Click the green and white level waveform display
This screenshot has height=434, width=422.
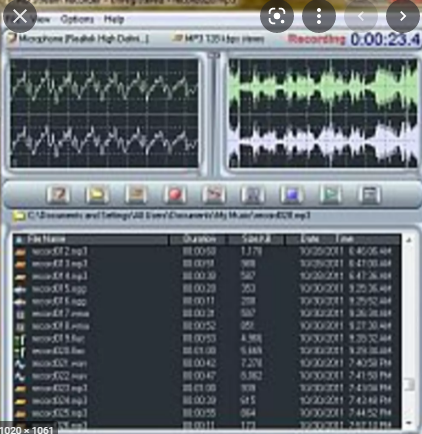[323, 113]
